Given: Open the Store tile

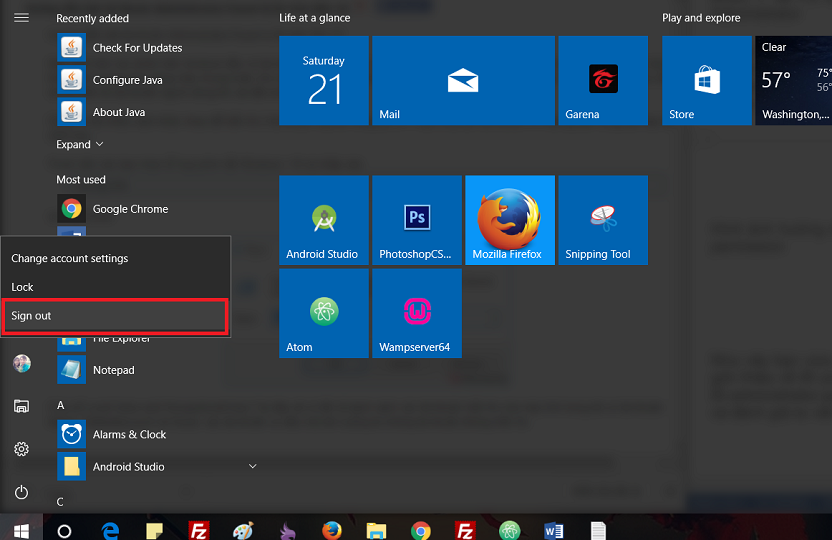Looking at the screenshot, I should [707, 81].
